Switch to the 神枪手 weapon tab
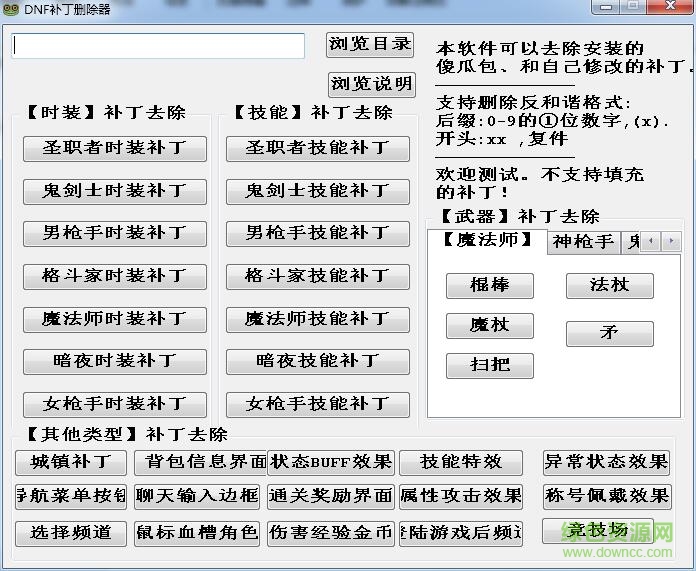The height and width of the screenshot is (571, 696). 584,242
